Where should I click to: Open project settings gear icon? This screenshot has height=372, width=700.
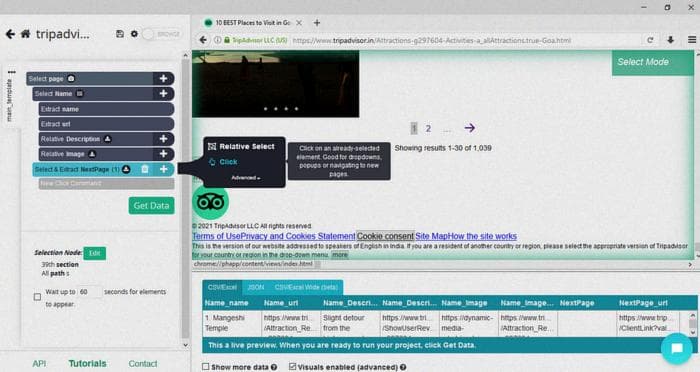[134, 33]
